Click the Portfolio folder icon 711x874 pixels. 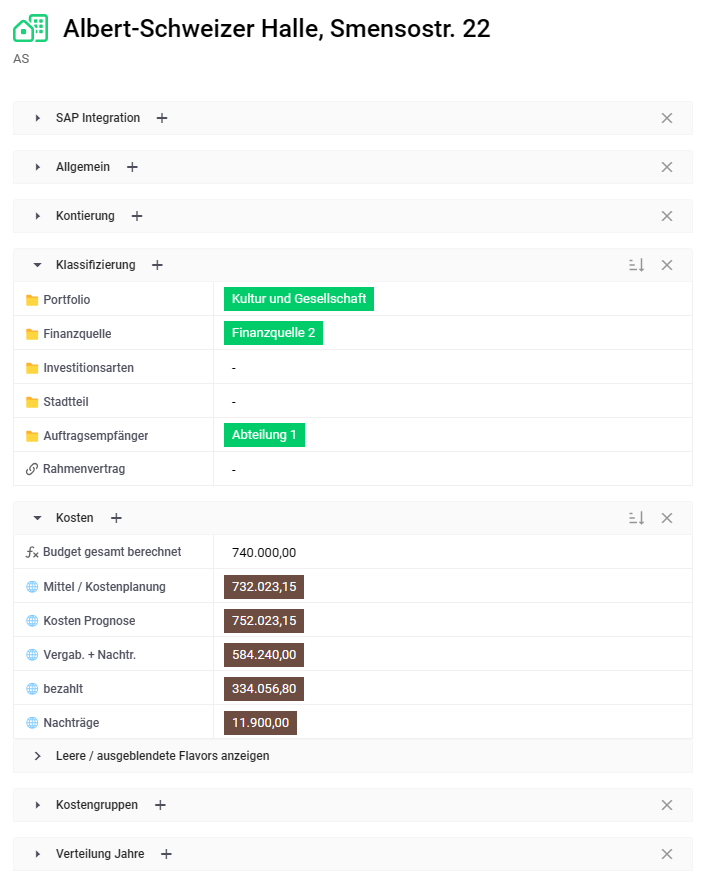tap(32, 300)
